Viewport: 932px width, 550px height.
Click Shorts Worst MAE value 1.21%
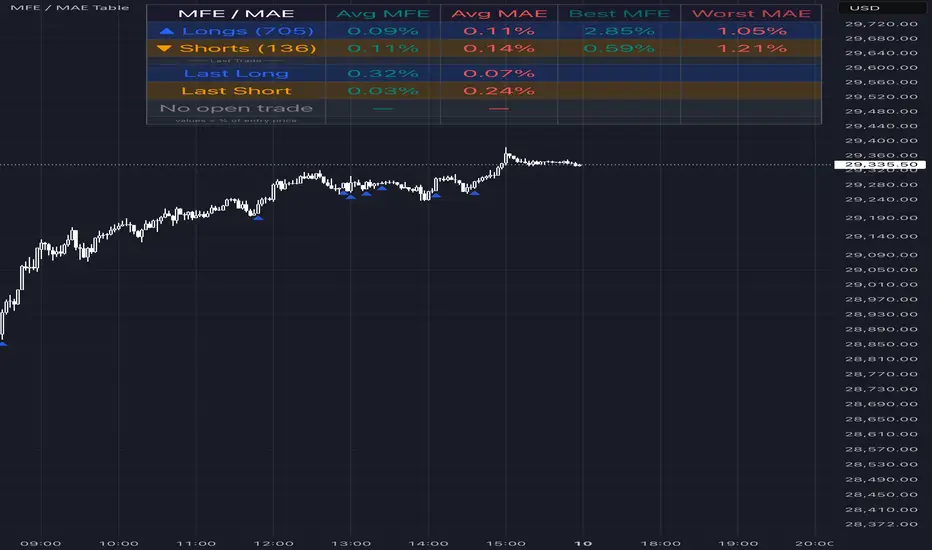(x=751, y=48)
